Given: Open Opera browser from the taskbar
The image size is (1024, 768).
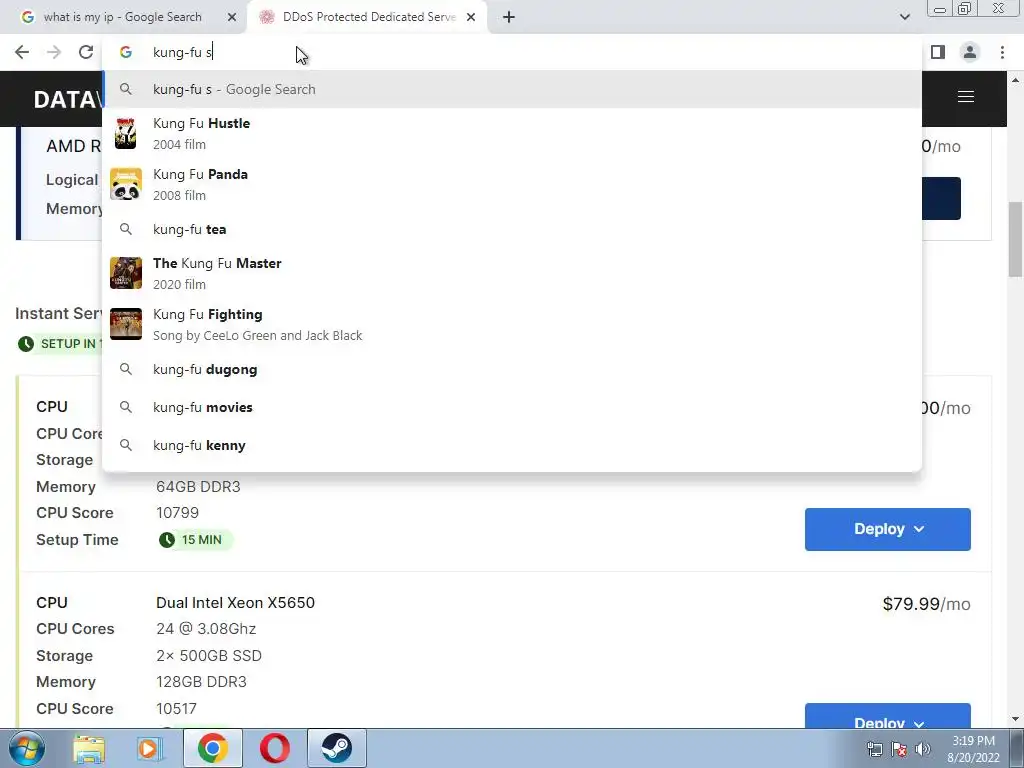Looking at the screenshot, I should coord(274,748).
